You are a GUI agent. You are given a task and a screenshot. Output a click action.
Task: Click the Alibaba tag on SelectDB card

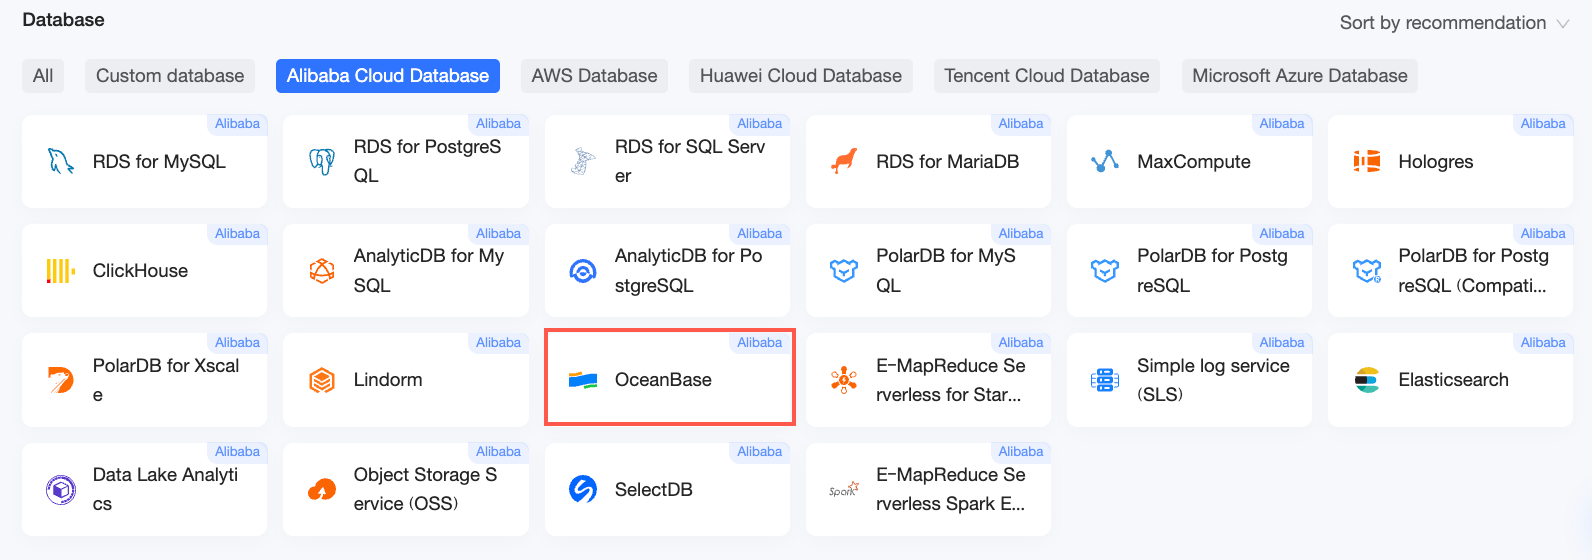[x=759, y=452]
